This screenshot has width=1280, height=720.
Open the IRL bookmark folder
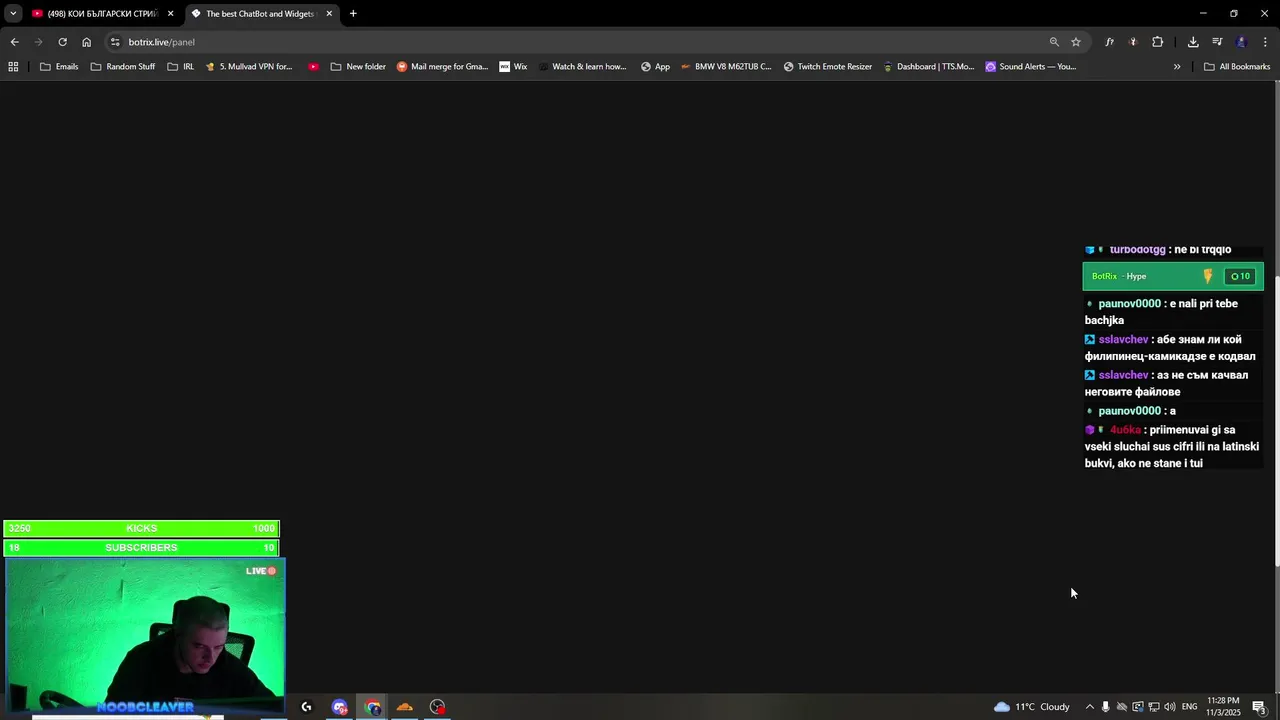point(181,67)
